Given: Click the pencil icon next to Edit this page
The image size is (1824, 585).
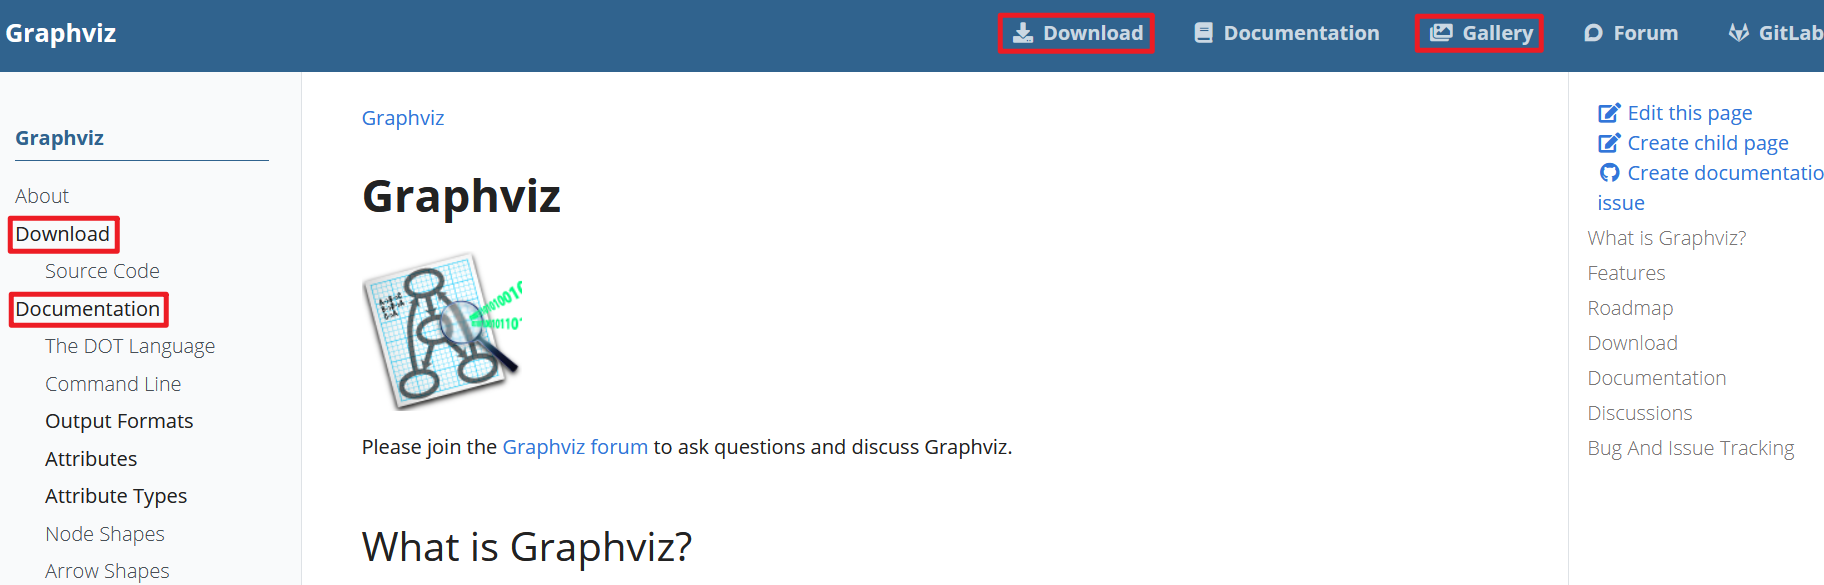Looking at the screenshot, I should 1609,112.
